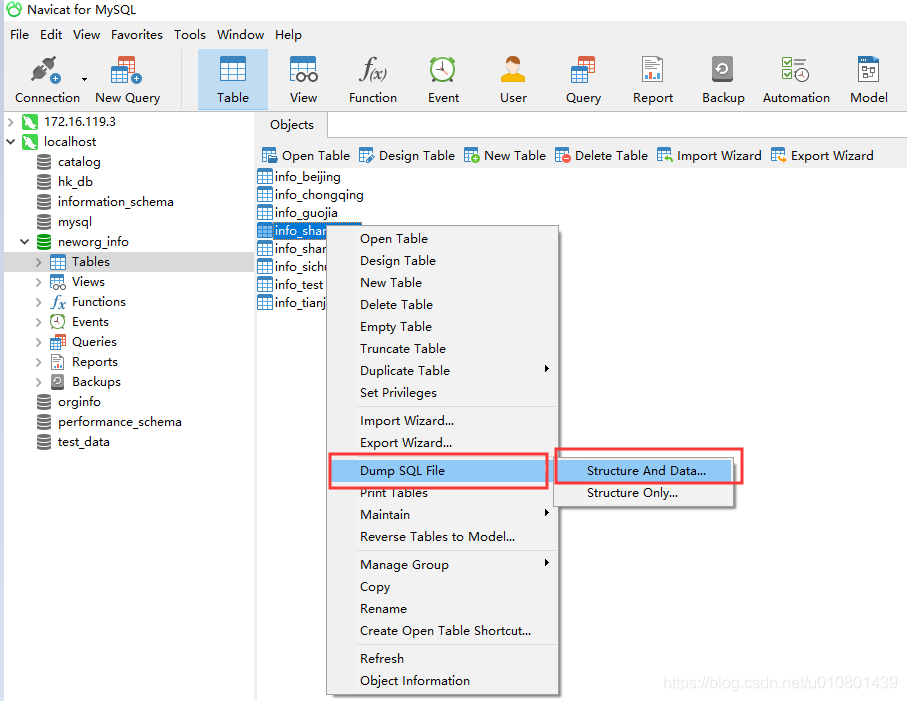The image size is (907, 701).
Task: Expand the 172.16.119.3 connection node
Action: tap(10, 122)
